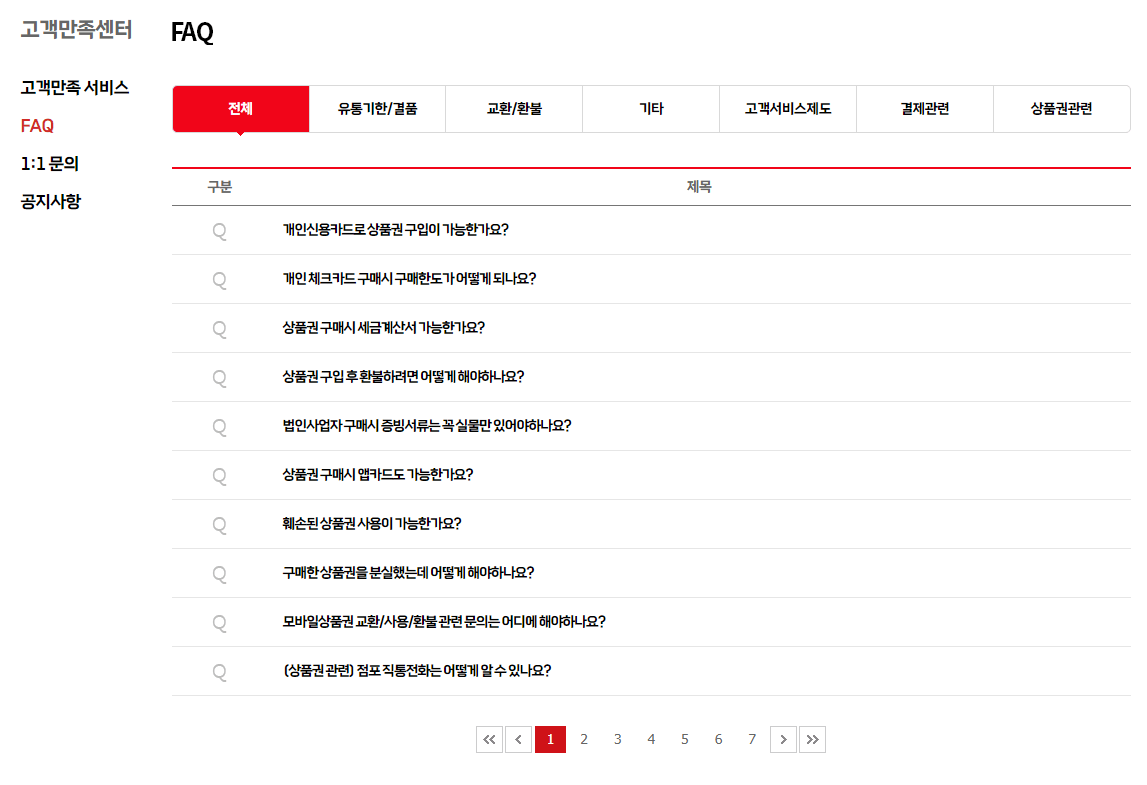Click the Q icon beside the first FAQ

219,230
